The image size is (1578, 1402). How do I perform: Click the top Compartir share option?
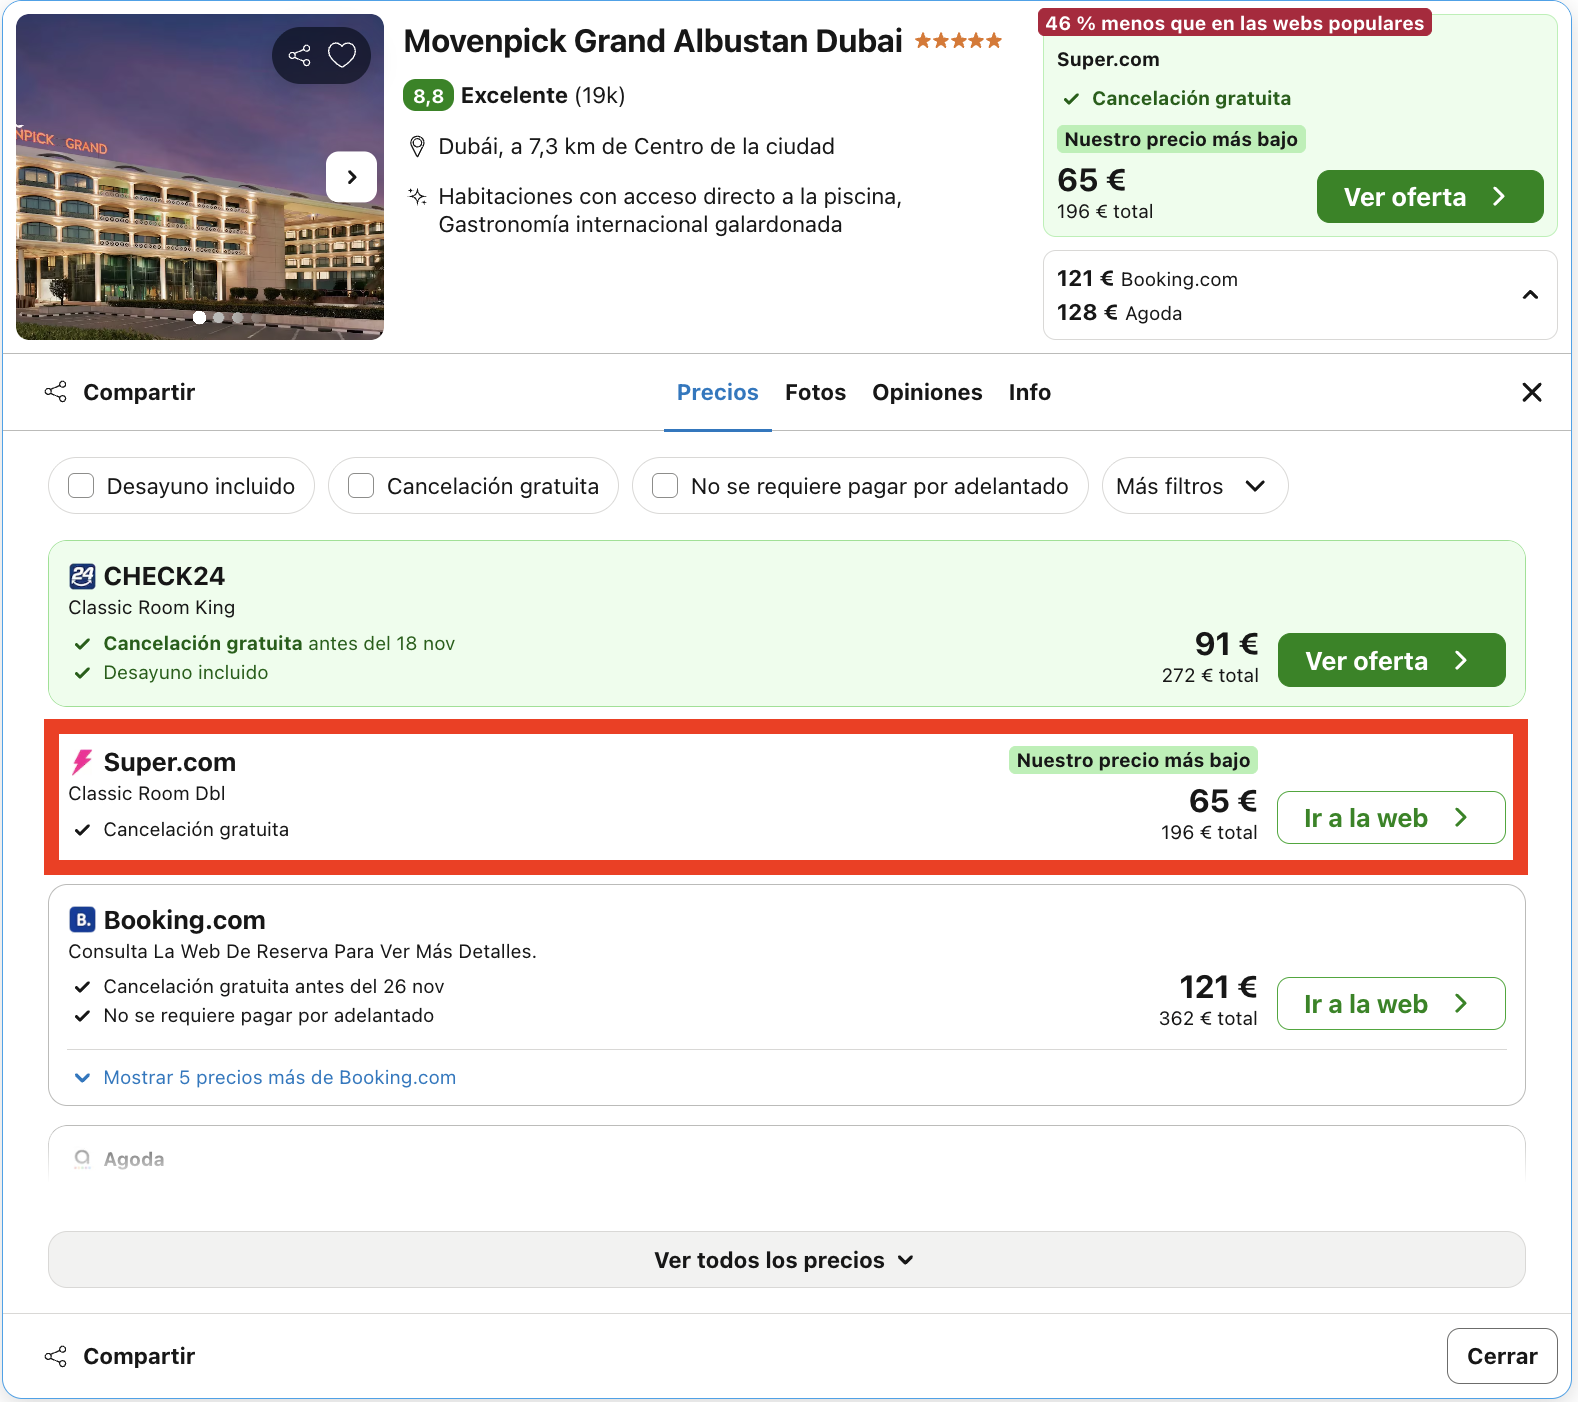click(x=120, y=392)
